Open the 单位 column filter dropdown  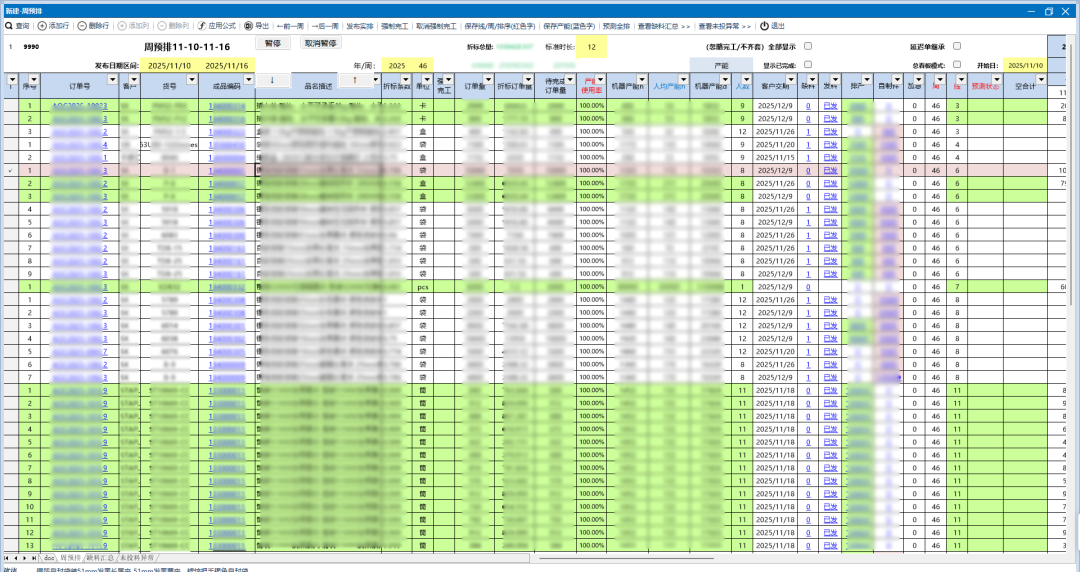tap(426, 80)
